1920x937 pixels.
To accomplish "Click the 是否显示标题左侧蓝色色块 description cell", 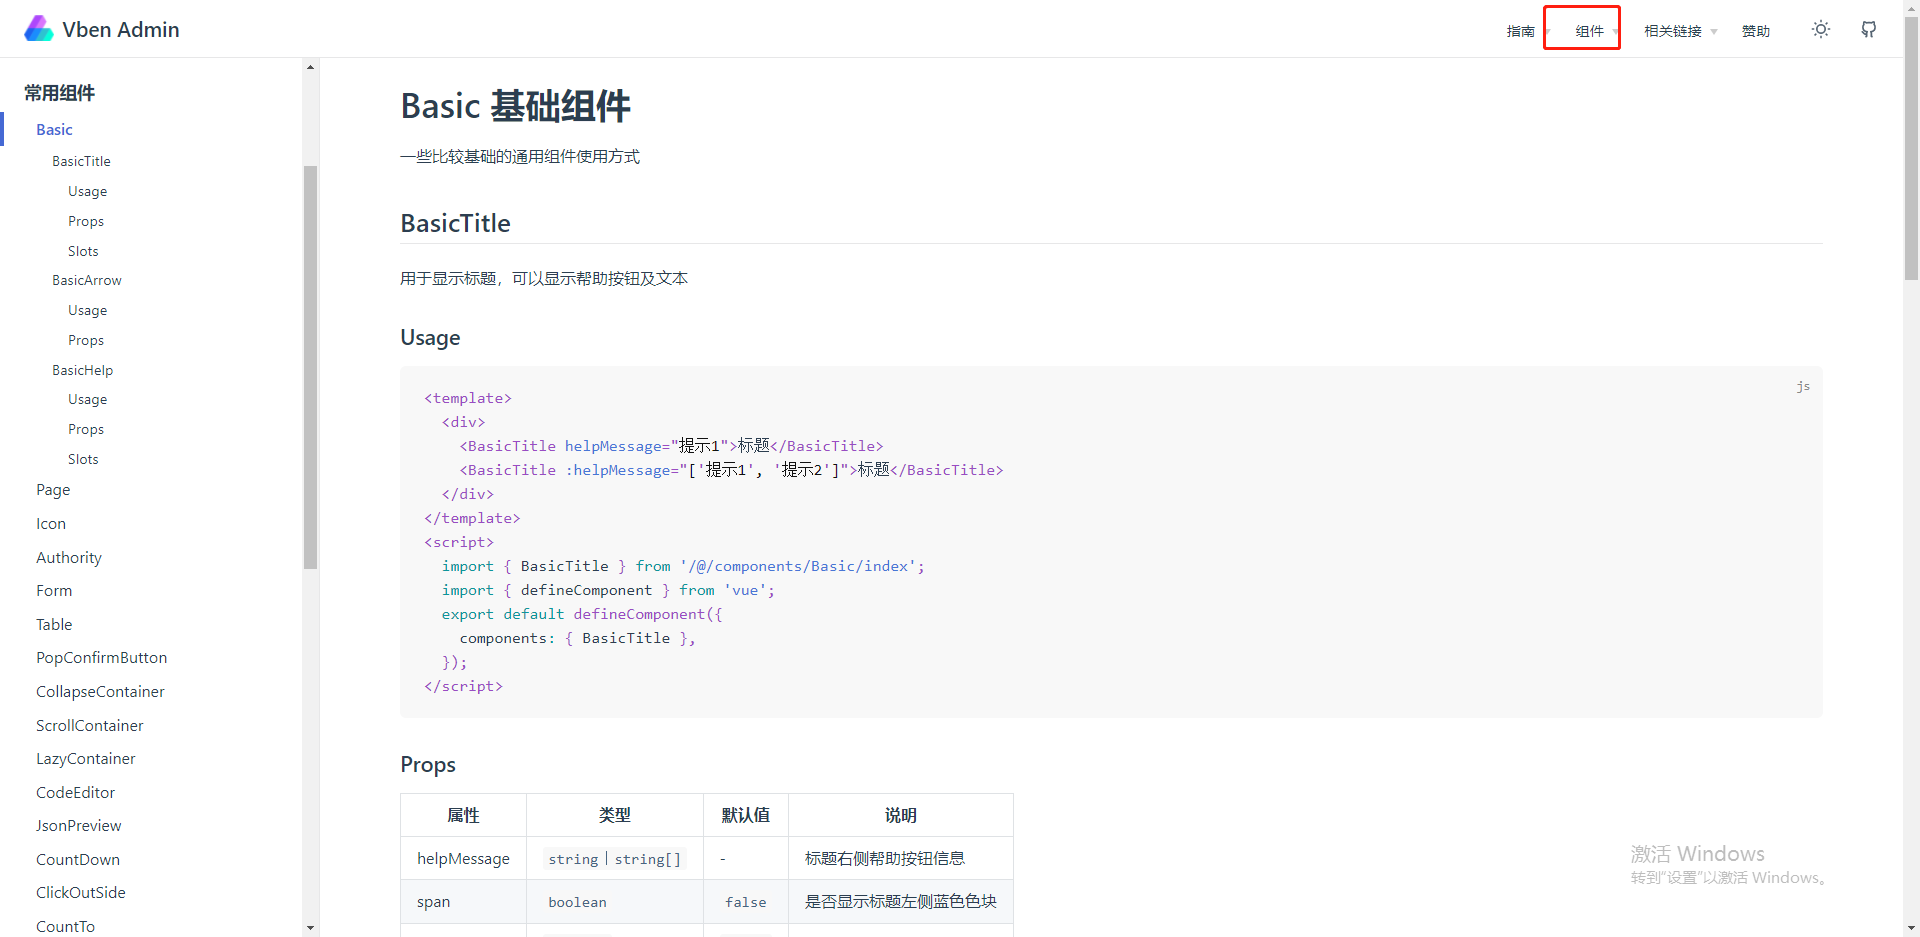I will click(901, 902).
